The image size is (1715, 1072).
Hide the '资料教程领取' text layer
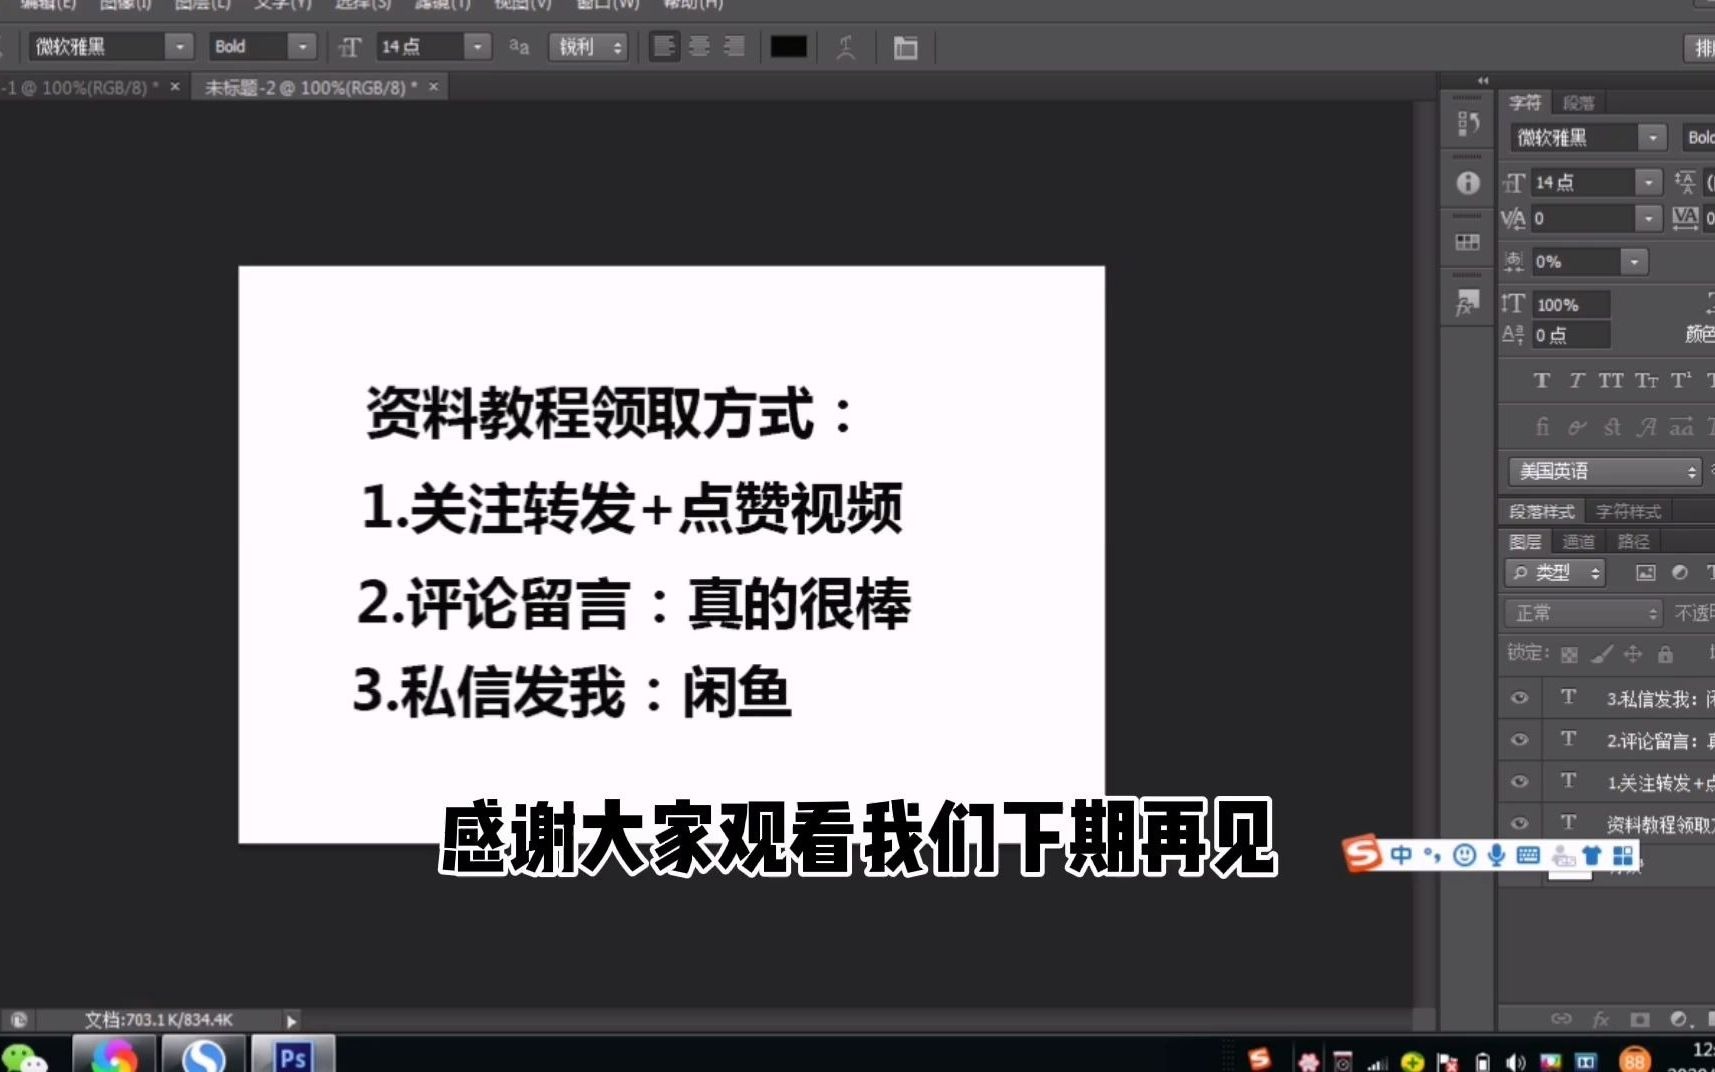click(x=1519, y=823)
